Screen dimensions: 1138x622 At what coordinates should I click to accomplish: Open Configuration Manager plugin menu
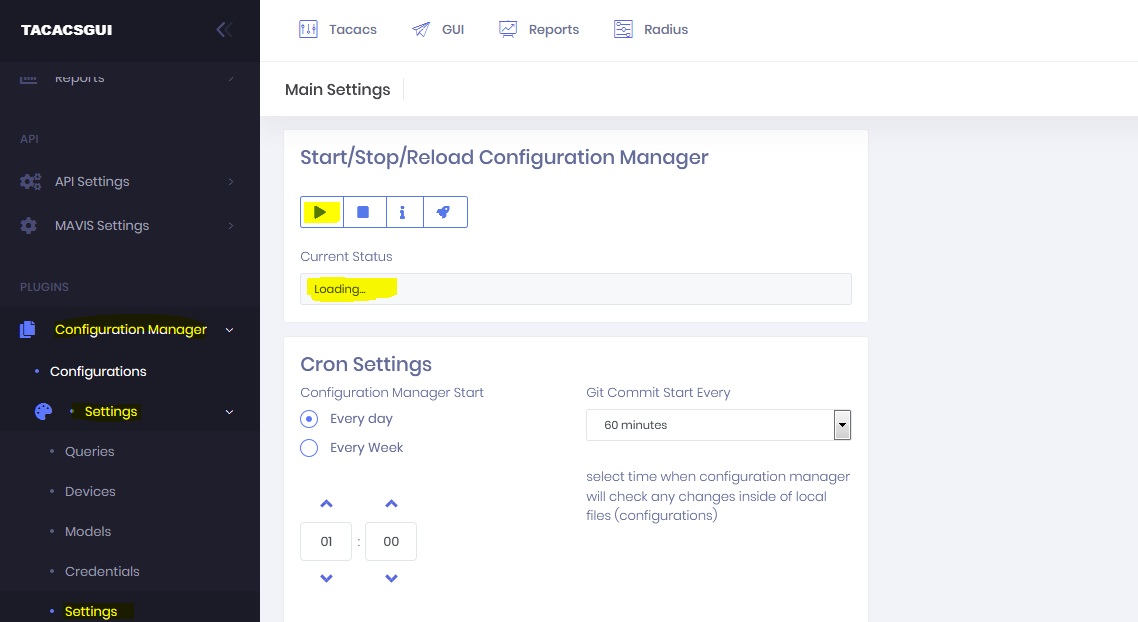coord(129,330)
